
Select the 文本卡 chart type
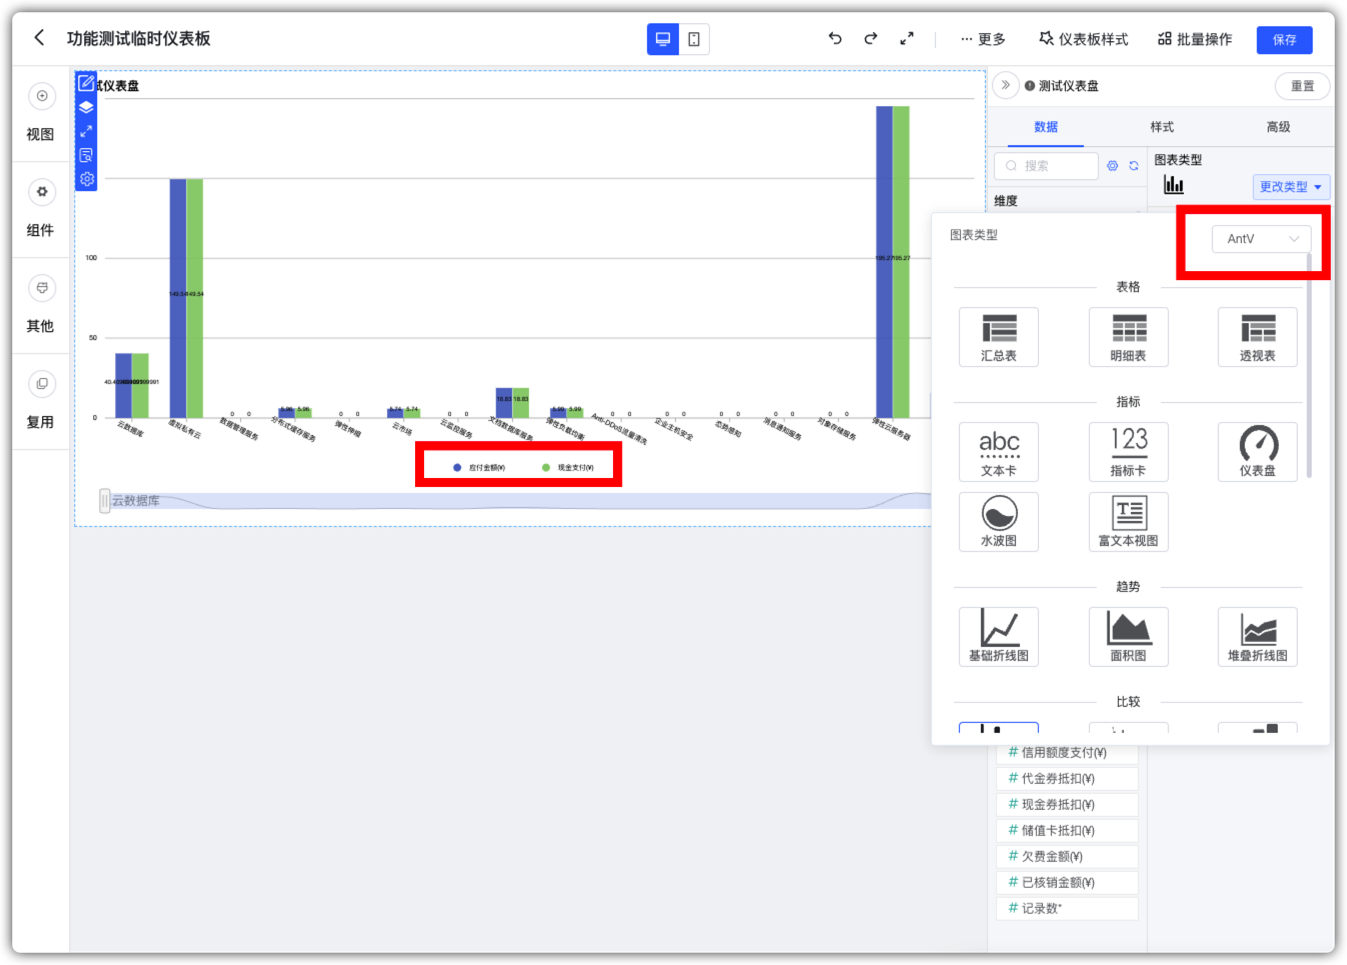click(998, 452)
